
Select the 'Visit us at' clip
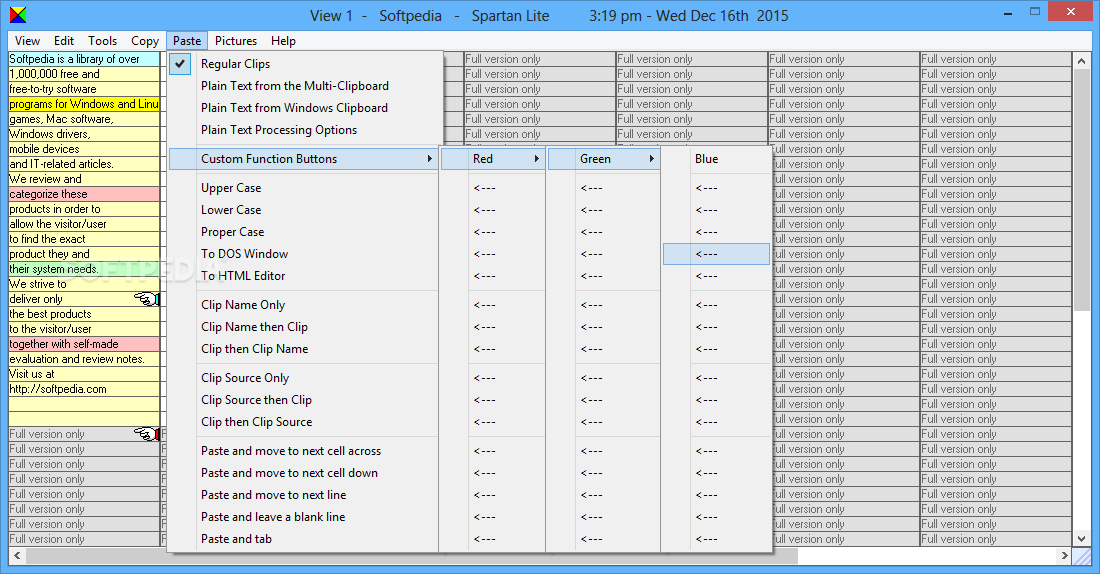click(x=84, y=374)
